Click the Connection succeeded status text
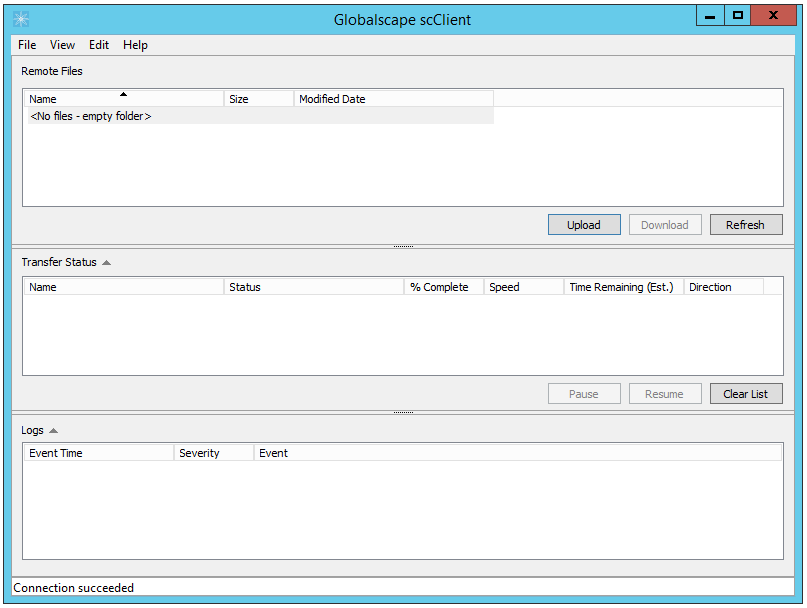This screenshot has height=608, width=807. [x=74, y=588]
